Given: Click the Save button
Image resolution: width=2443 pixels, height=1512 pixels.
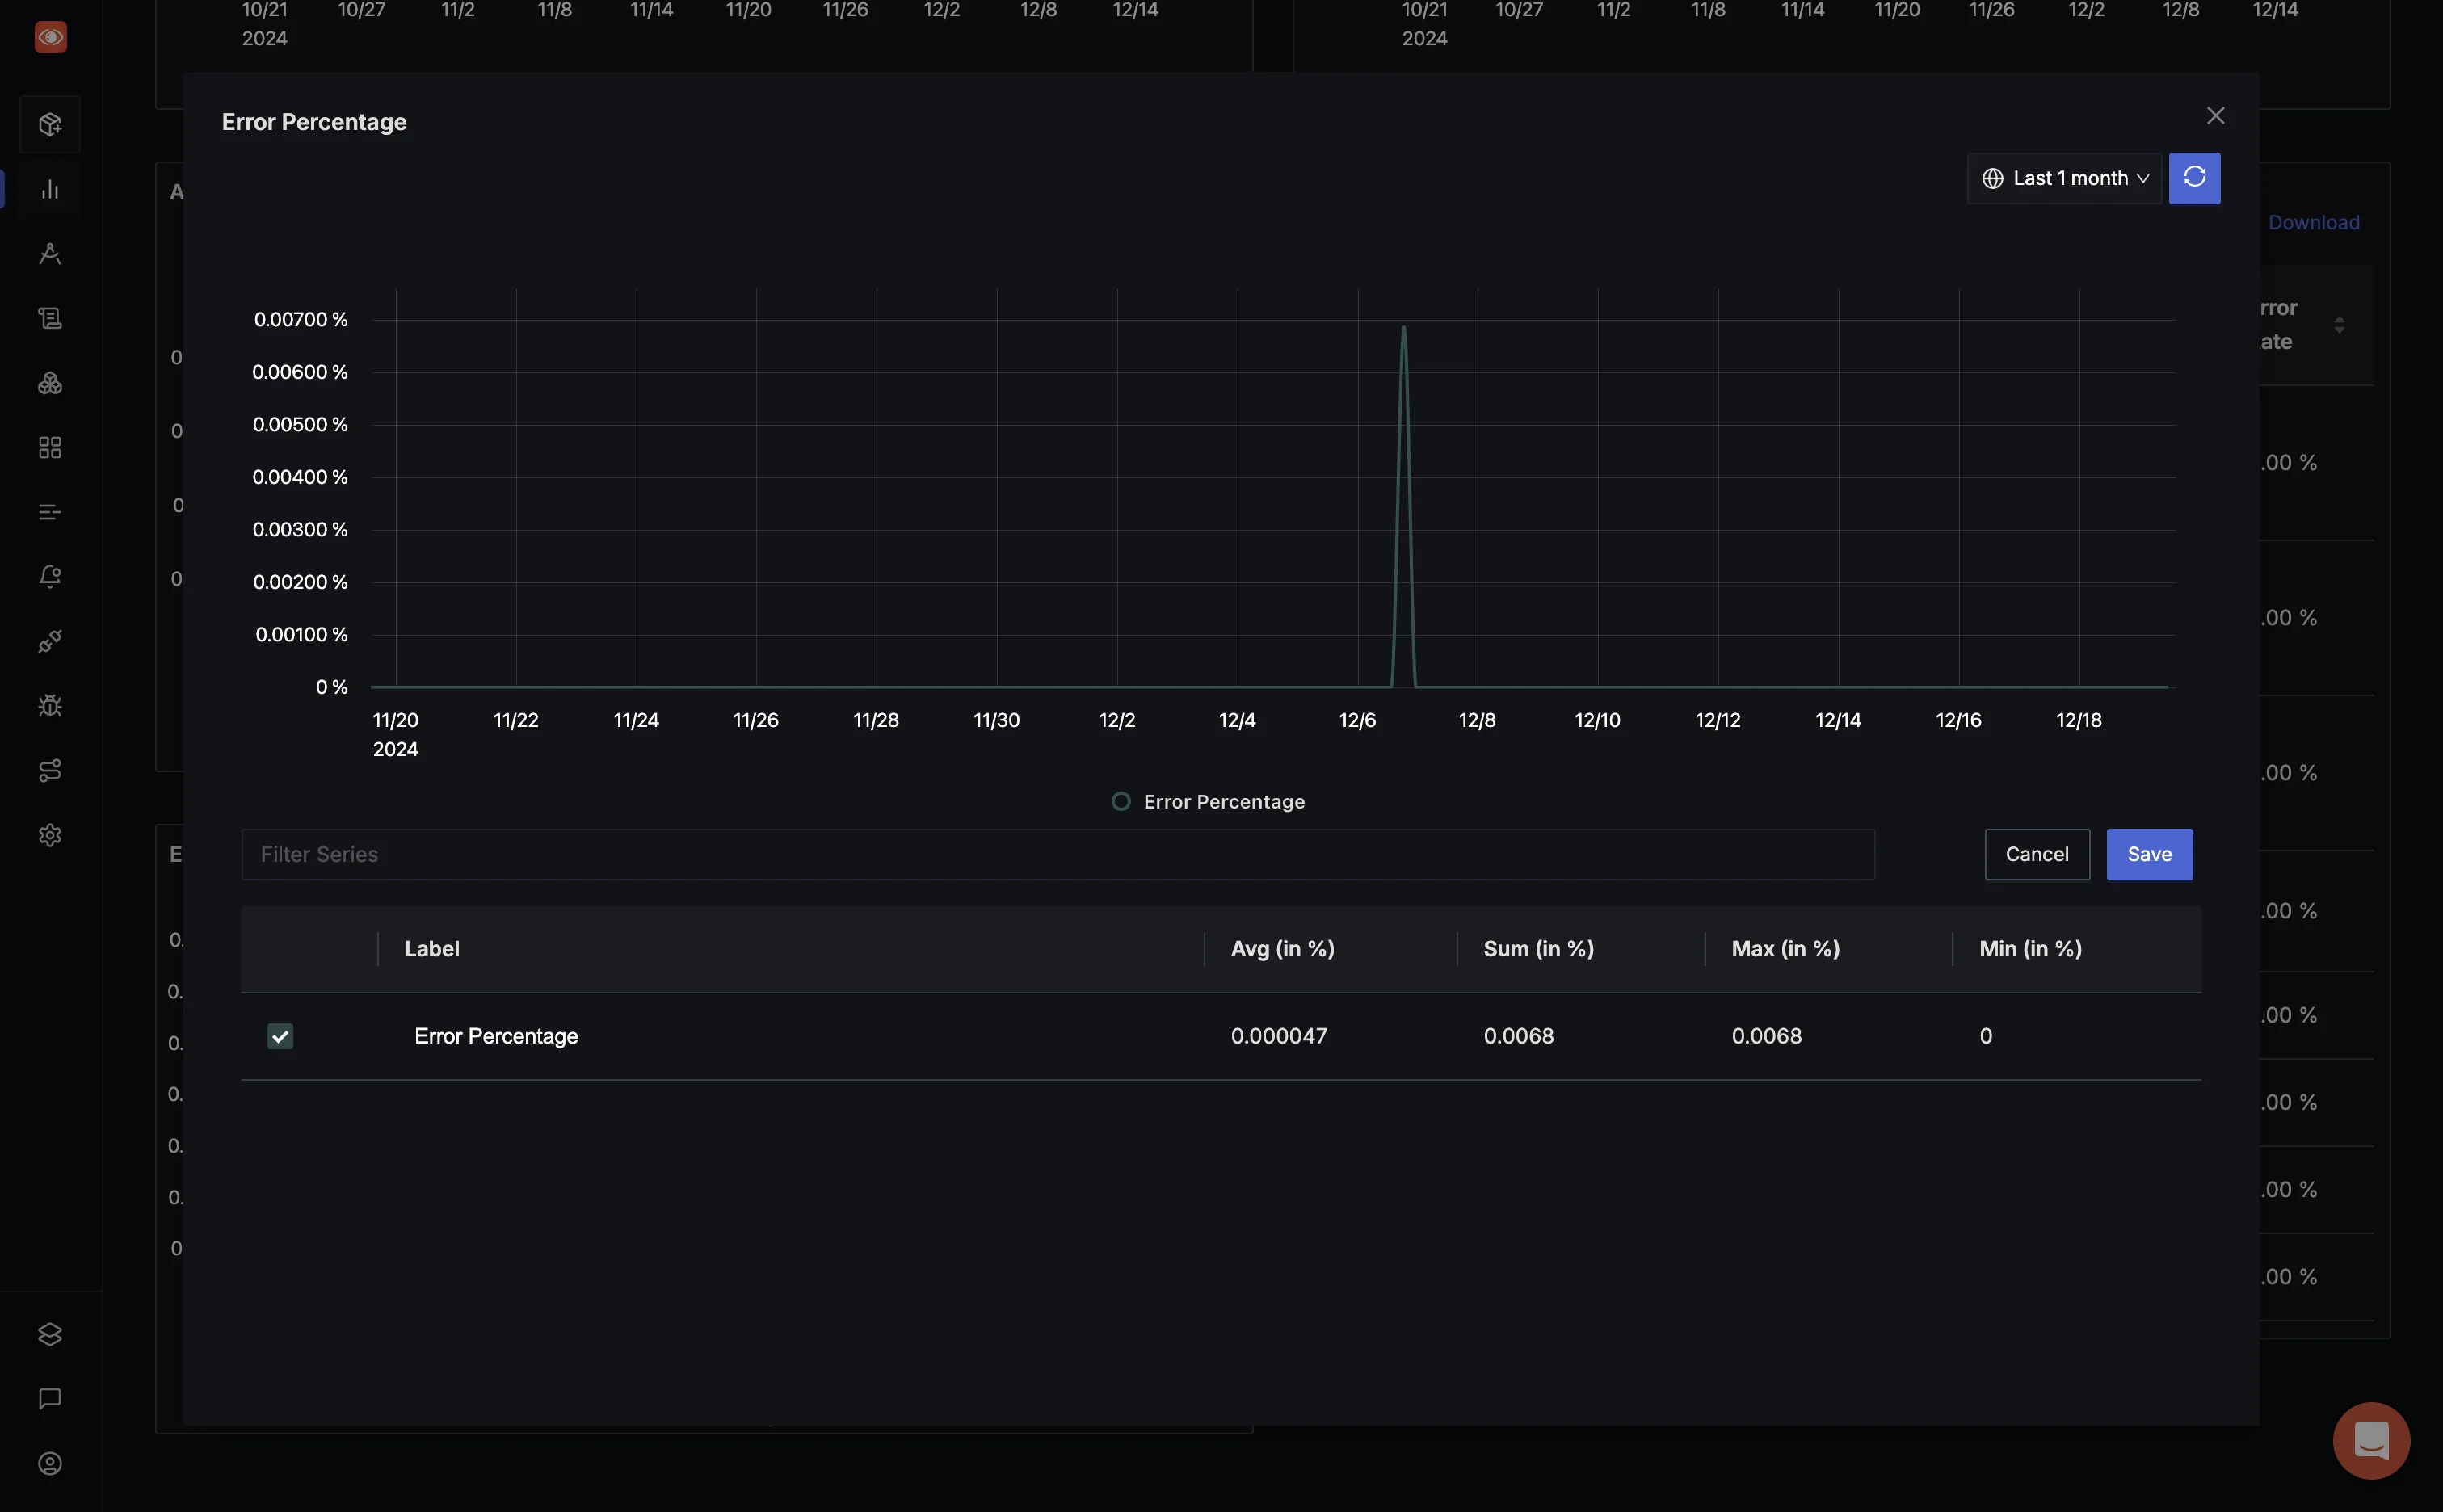Looking at the screenshot, I should pyautogui.click(x=2149, y=854).
